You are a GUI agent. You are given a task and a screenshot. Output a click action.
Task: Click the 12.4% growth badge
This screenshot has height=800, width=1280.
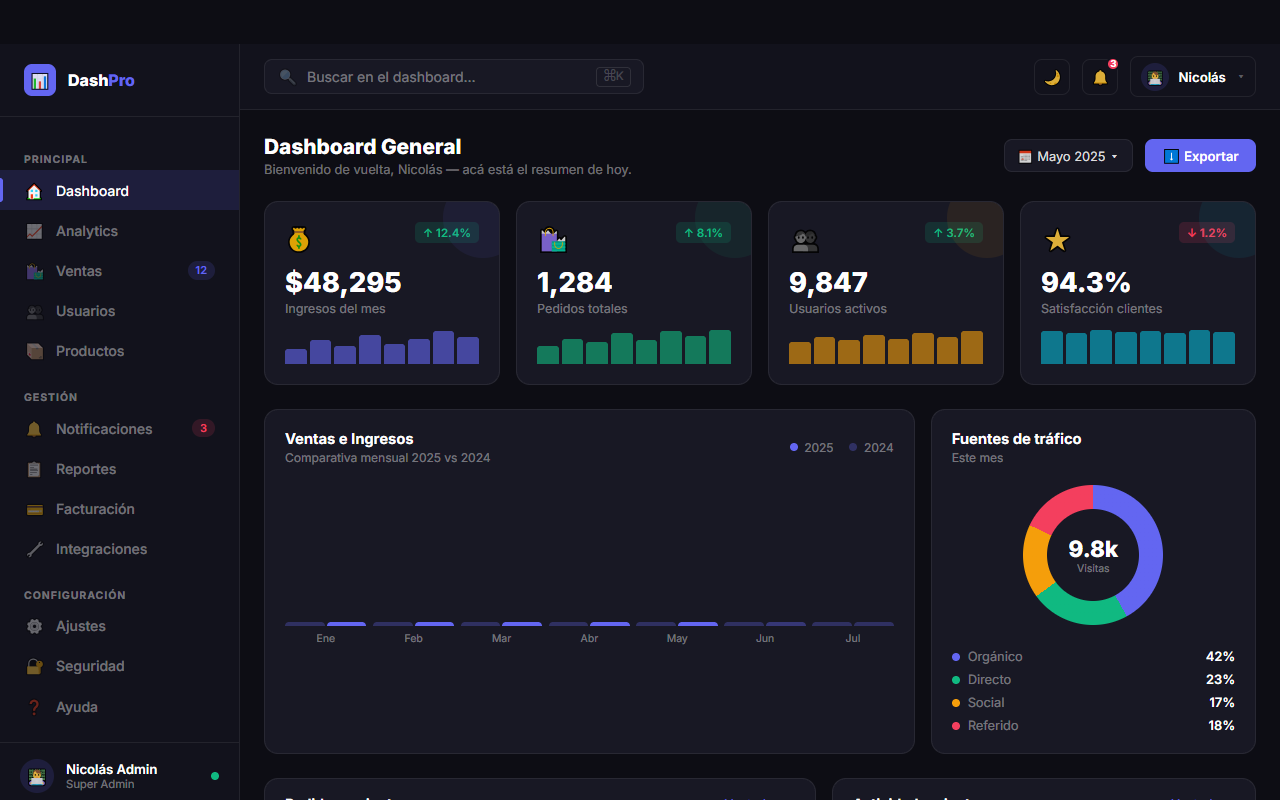pyautogui.click(x=447, y=233)
